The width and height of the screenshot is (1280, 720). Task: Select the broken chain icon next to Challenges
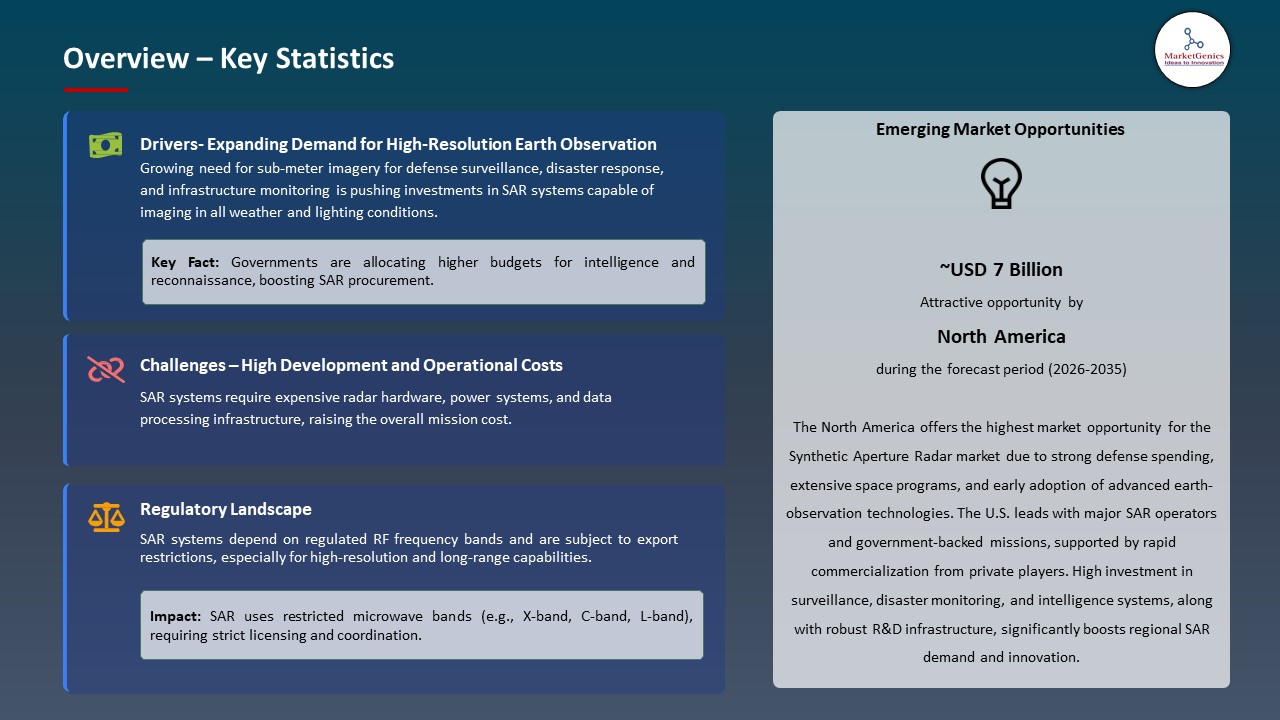pos(105,369)
